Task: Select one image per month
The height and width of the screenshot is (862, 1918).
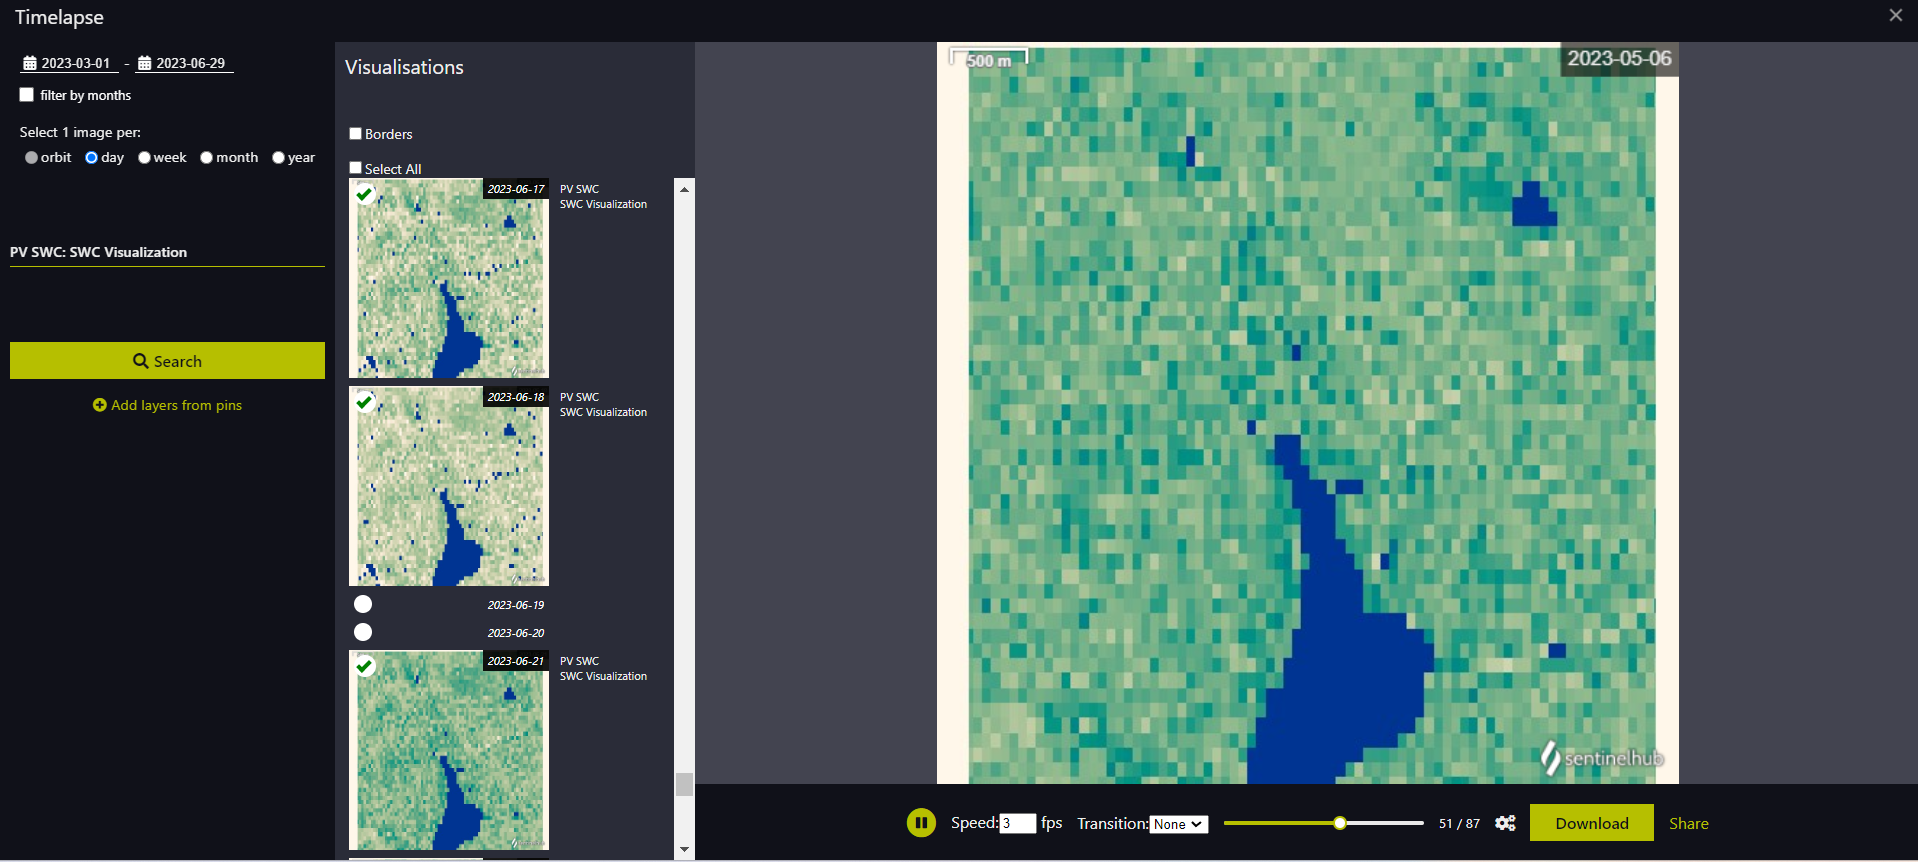Action: point(207,158)
